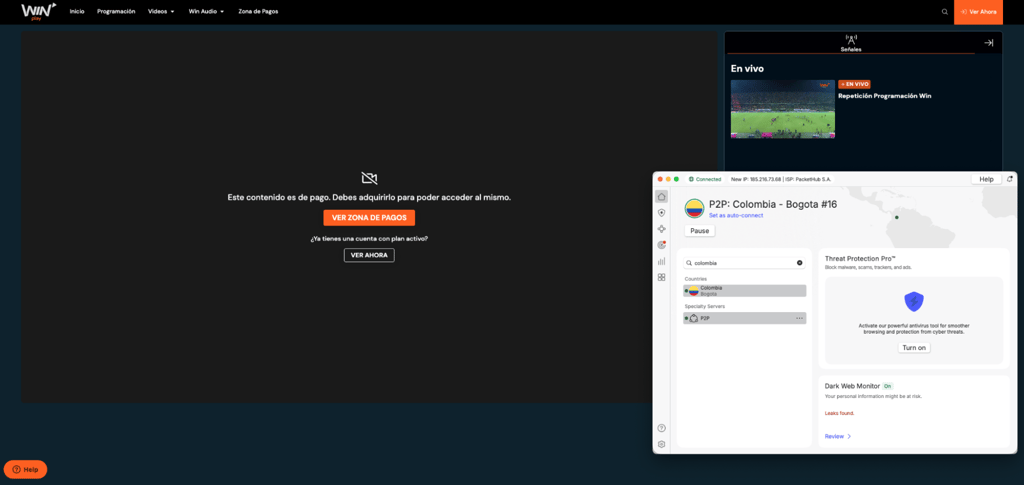1024x485 pixels.
Task: Click the green Connected status indicator
Action: tap(705, 179)
